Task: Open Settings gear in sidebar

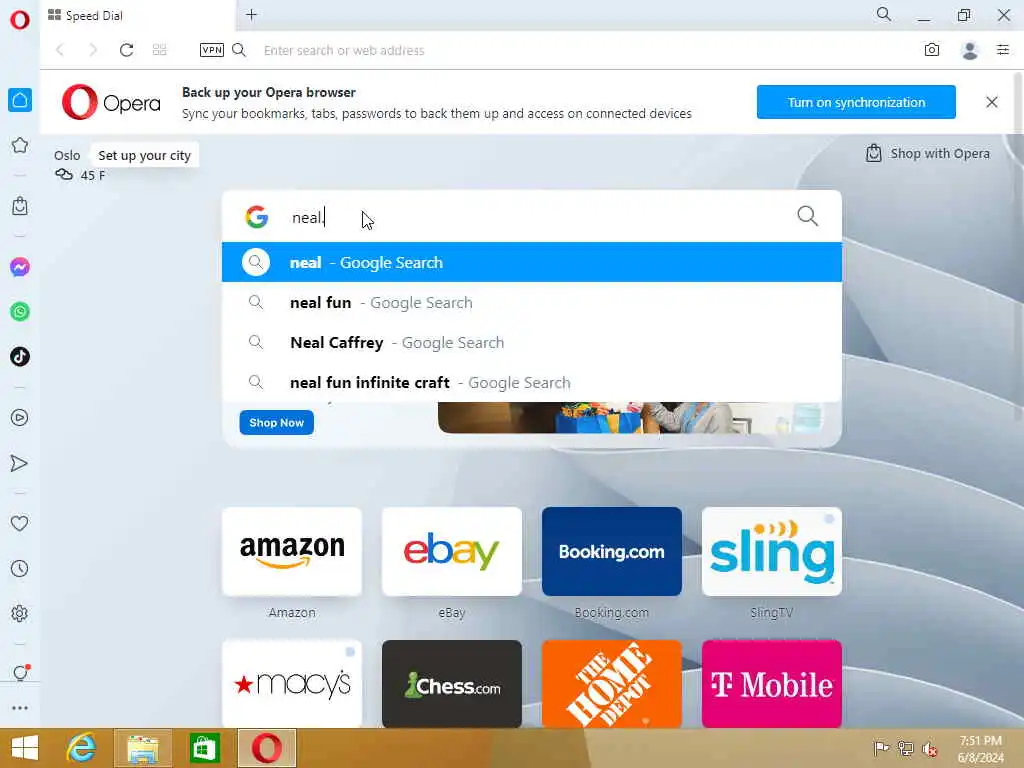Action: [20, 613]
